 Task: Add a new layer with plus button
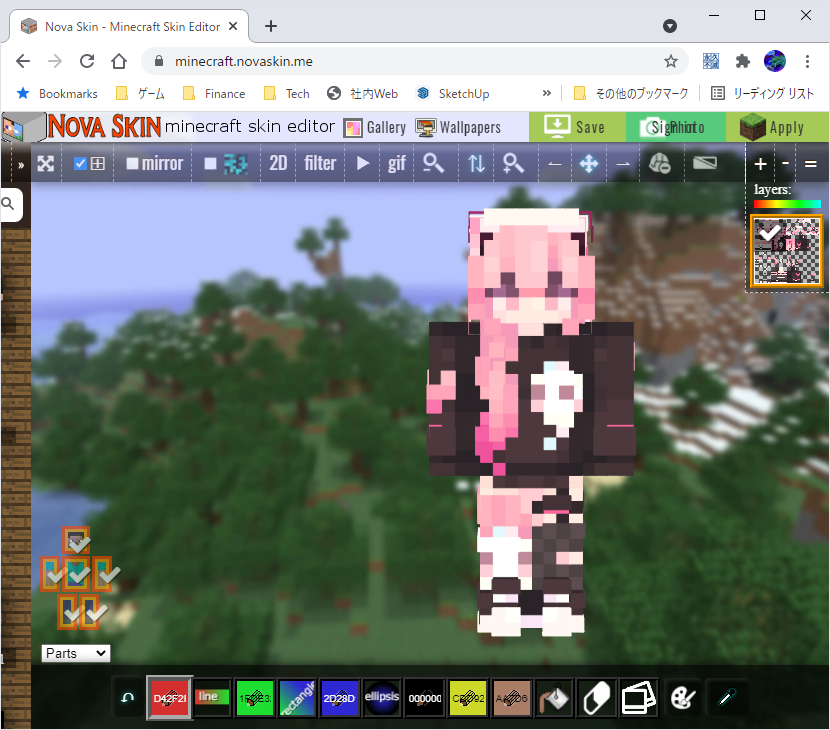click(760, 164)
